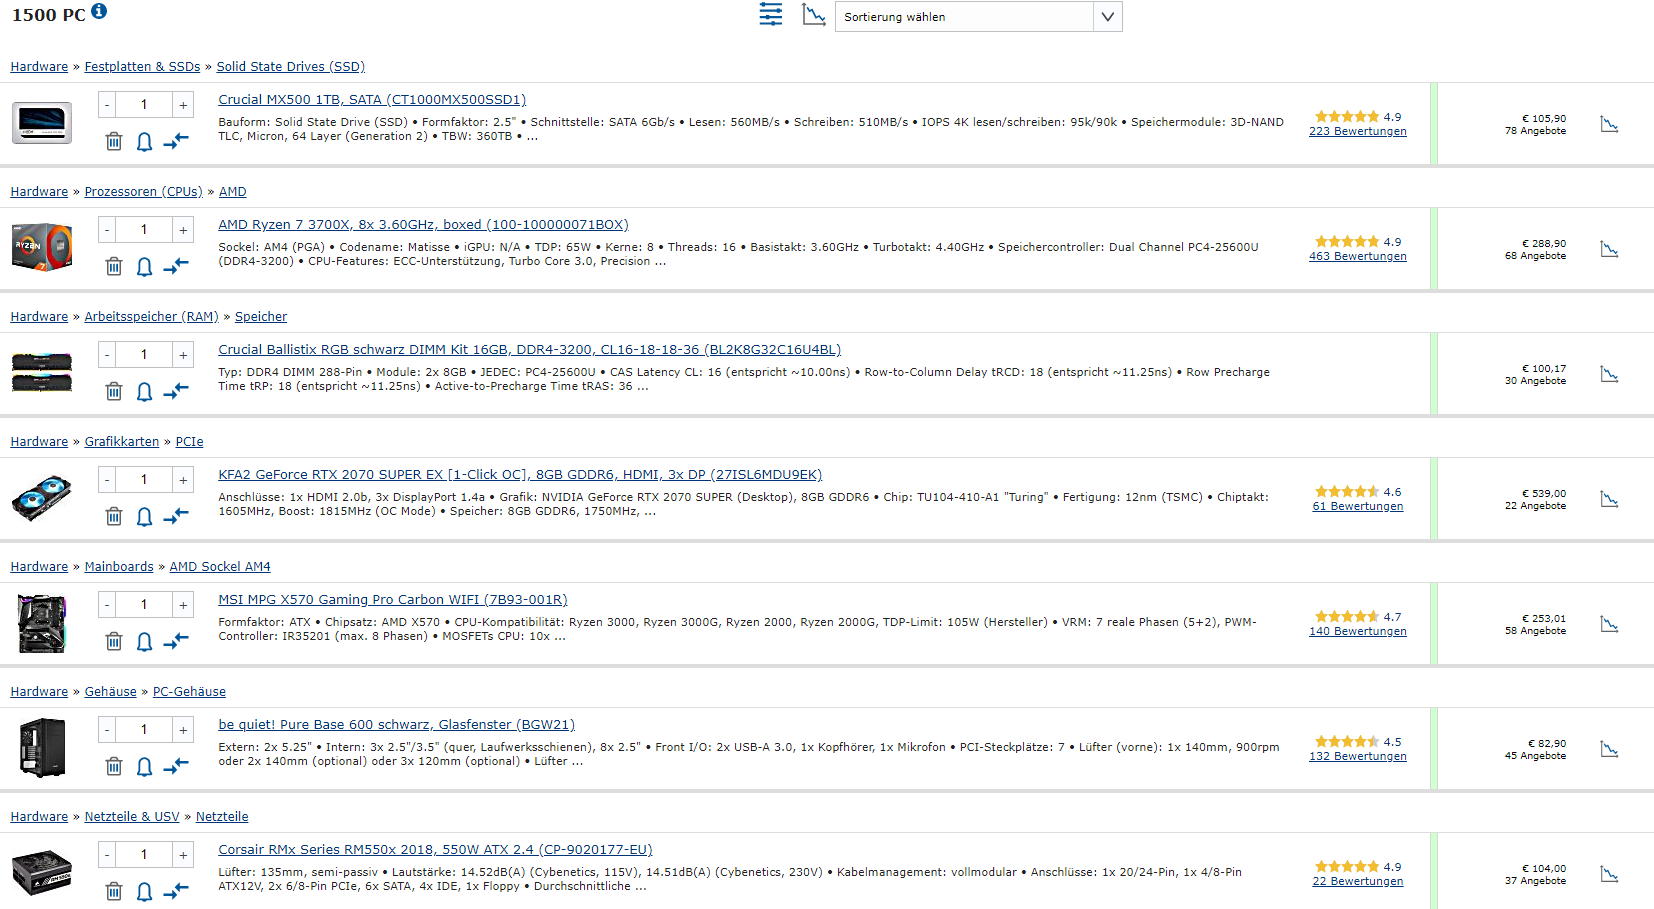
Task: Click the Crucial MX500 SSD thumbnail
Action: (x=42, y=123)
